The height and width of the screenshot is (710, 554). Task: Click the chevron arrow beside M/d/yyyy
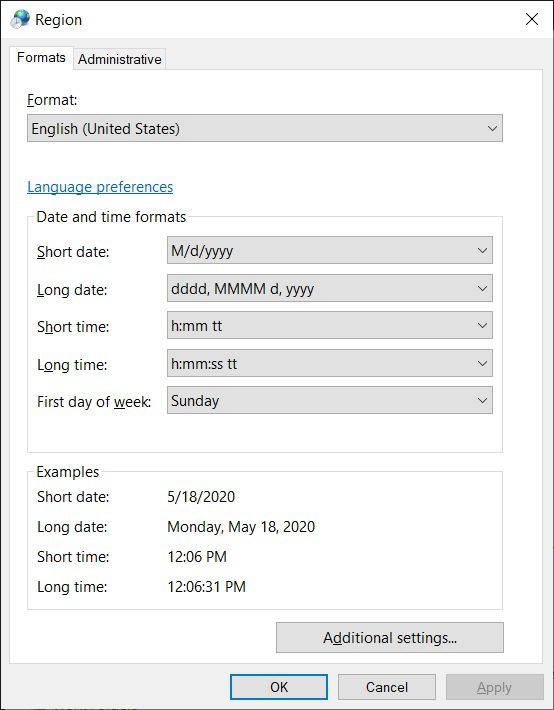point(482,250)
